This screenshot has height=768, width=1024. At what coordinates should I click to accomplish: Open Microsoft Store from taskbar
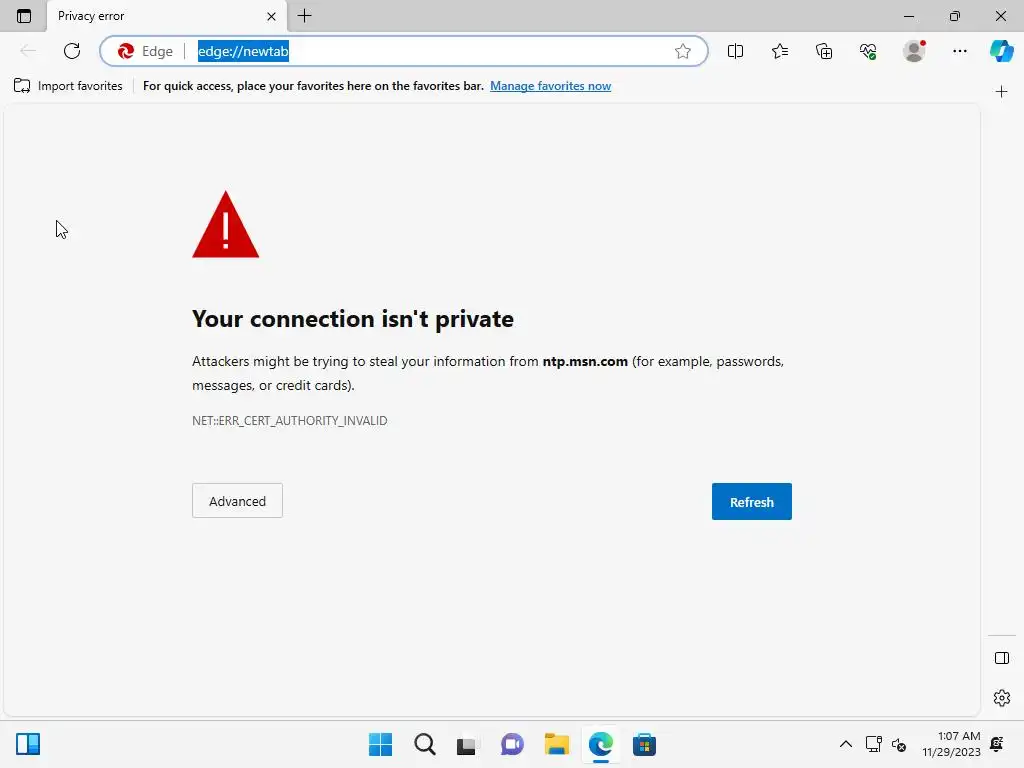click(644, 744)
